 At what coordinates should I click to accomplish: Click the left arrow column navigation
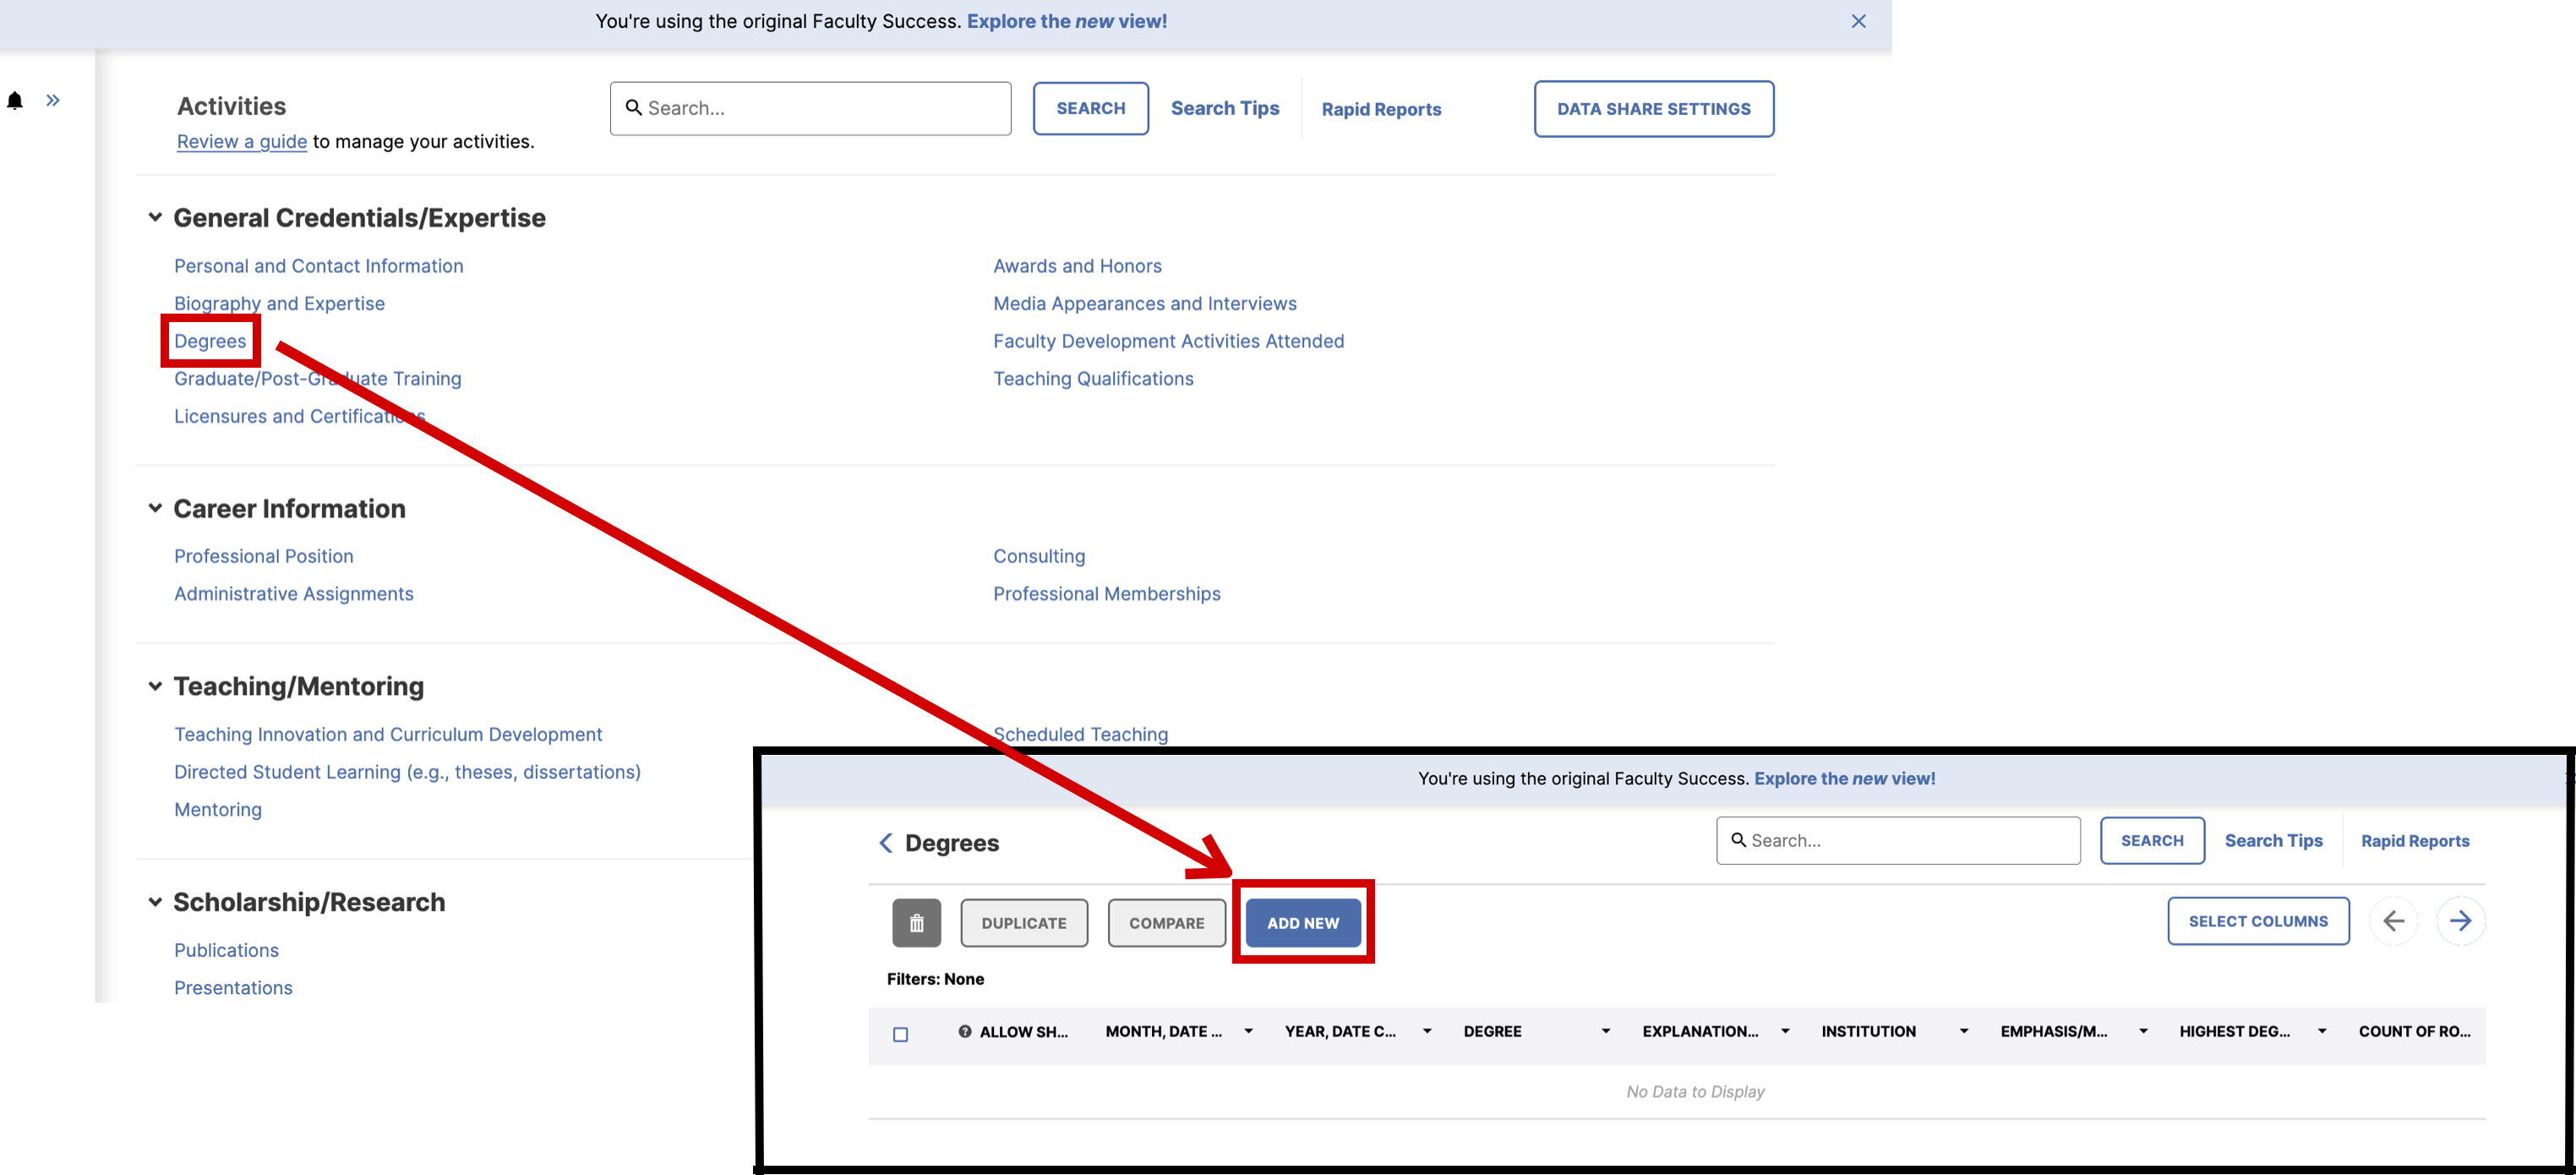(2393, 921)
